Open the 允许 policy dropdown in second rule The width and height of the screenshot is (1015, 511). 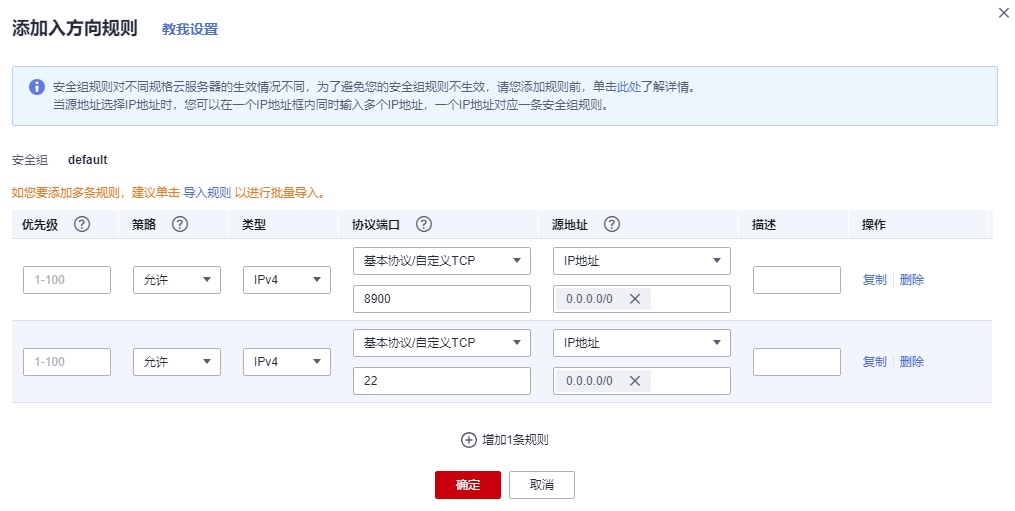tap(177, 362)
